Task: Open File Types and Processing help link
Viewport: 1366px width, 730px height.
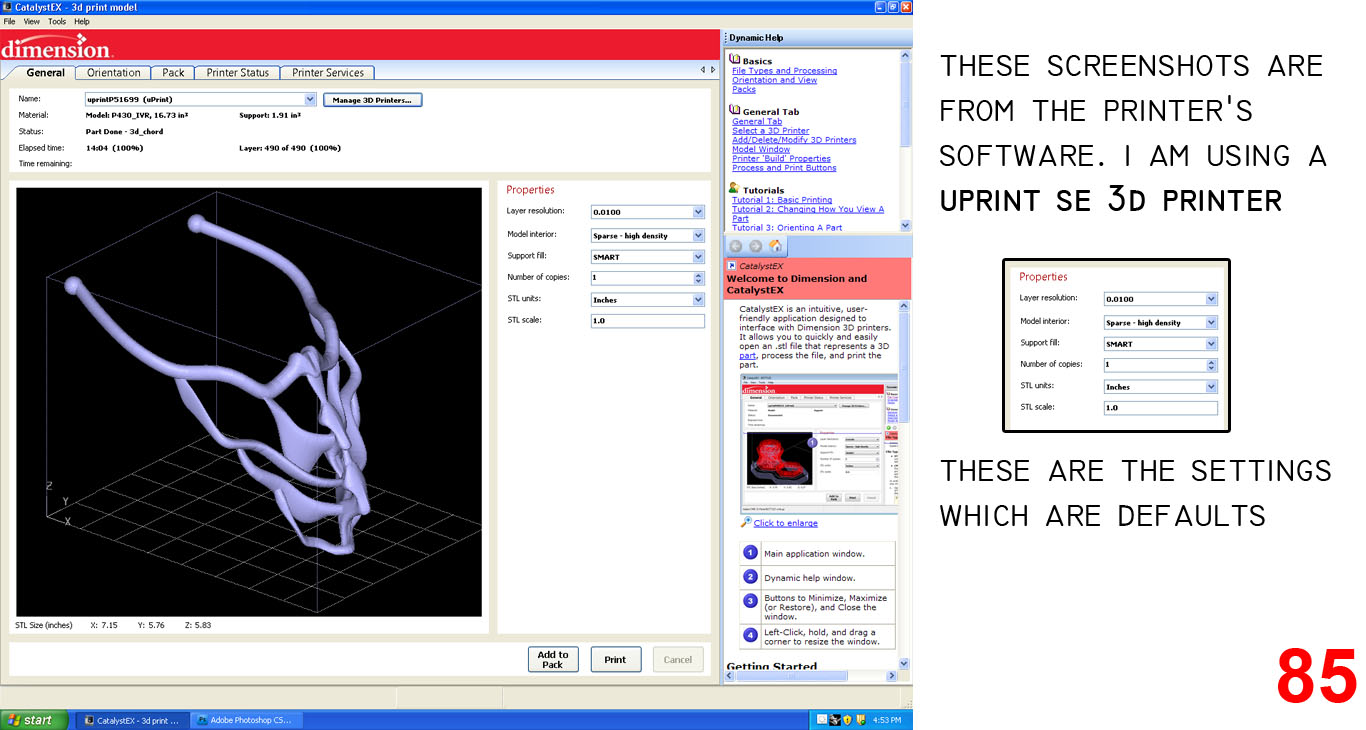Action: [784, 71]
